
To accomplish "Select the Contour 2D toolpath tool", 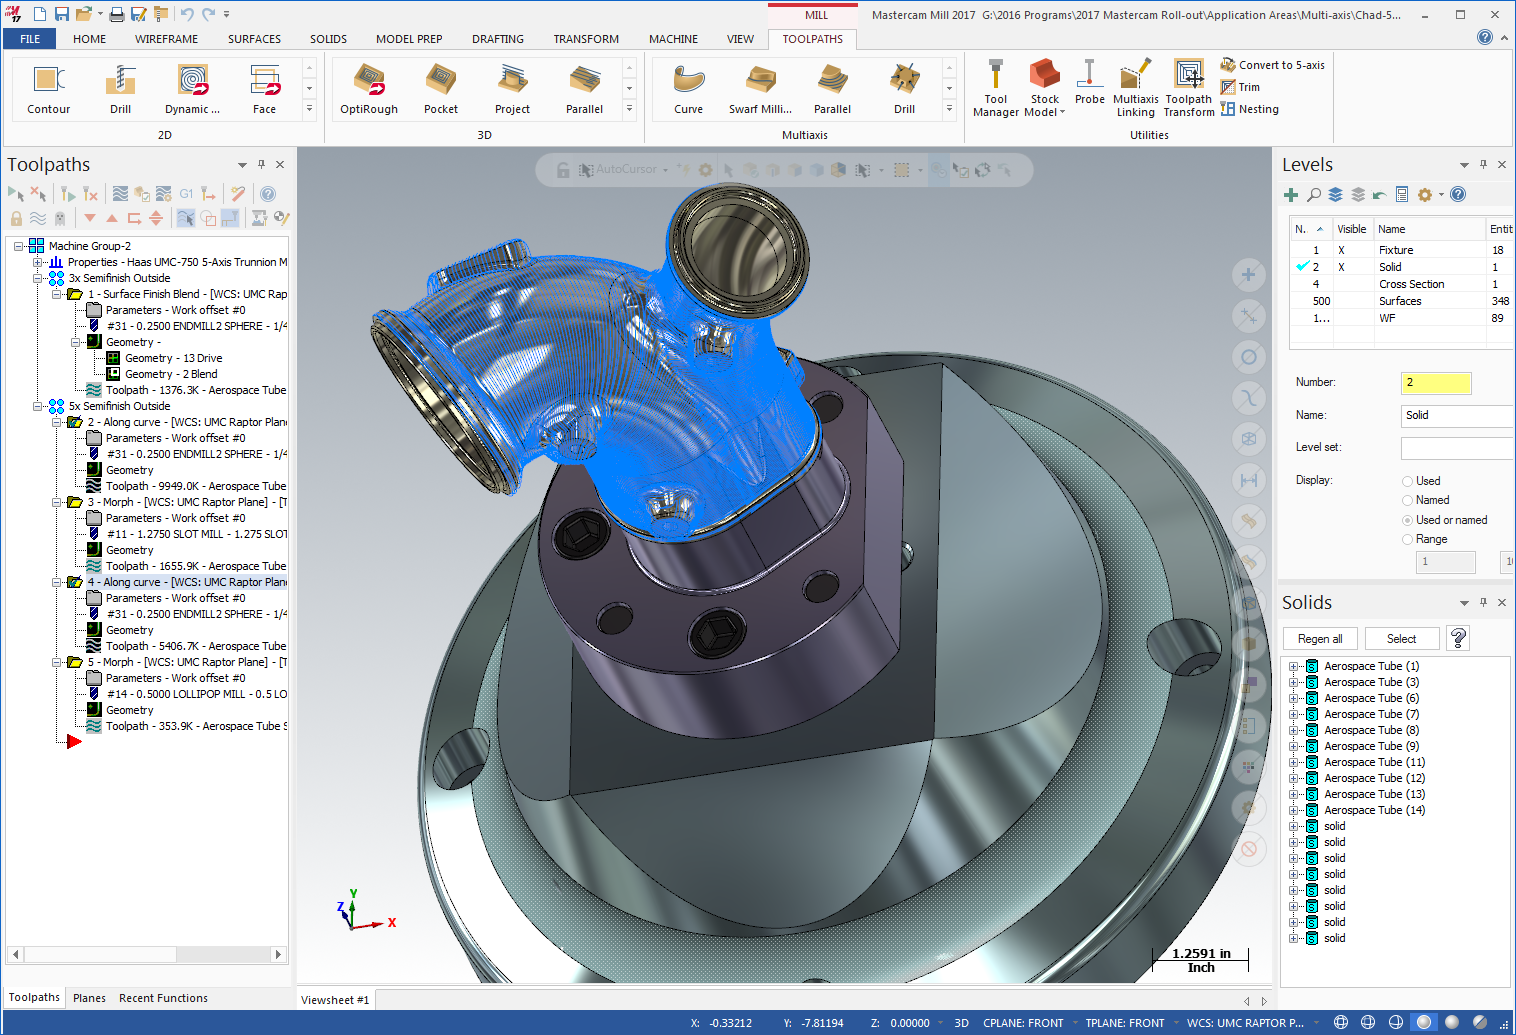I will click(49, 89).
